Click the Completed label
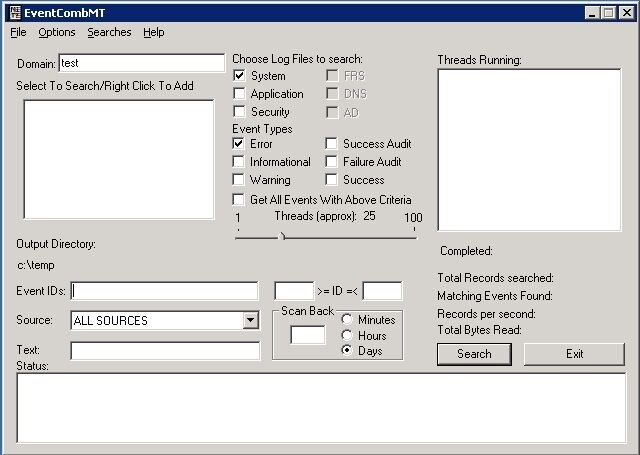The height and width of the screenshot is (455, 640). pyautogui.click(x=466, y=251)
